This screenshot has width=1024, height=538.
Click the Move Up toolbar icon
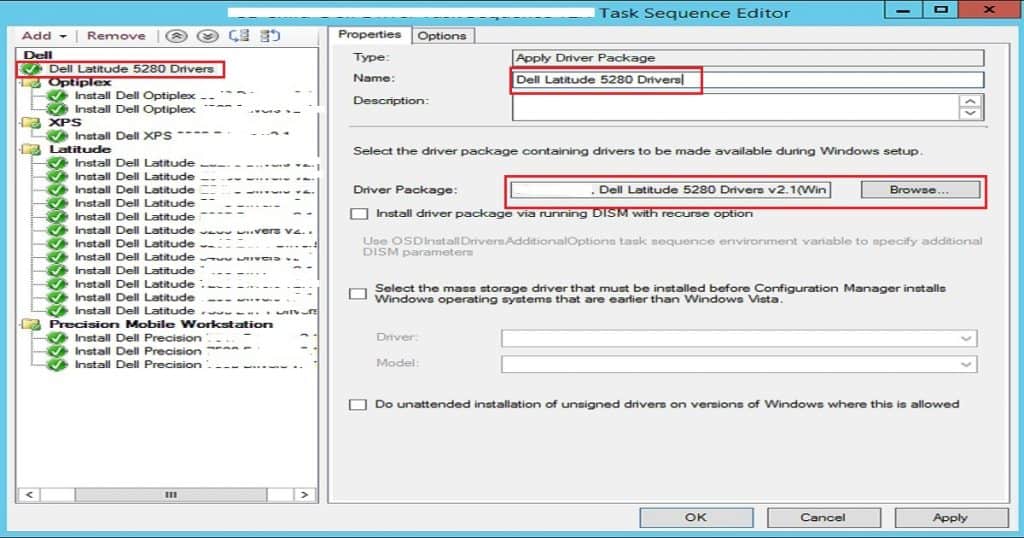(176, 36)
